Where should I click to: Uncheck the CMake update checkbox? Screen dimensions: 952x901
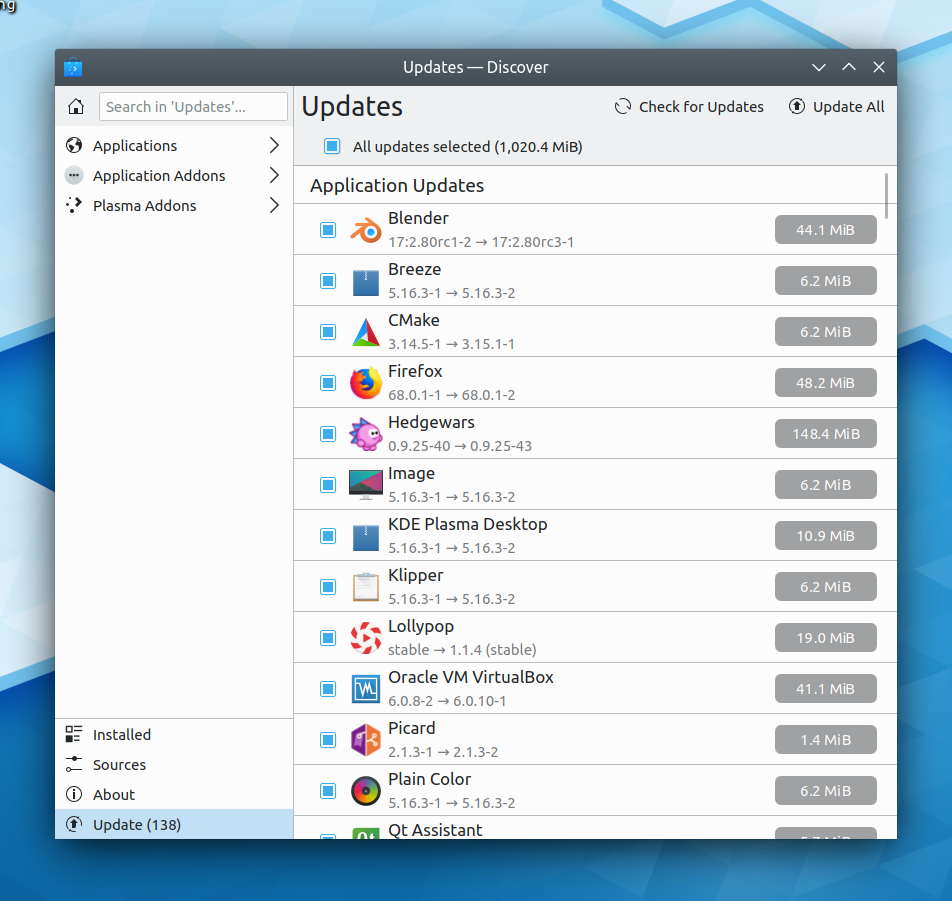tap(328, 332)
